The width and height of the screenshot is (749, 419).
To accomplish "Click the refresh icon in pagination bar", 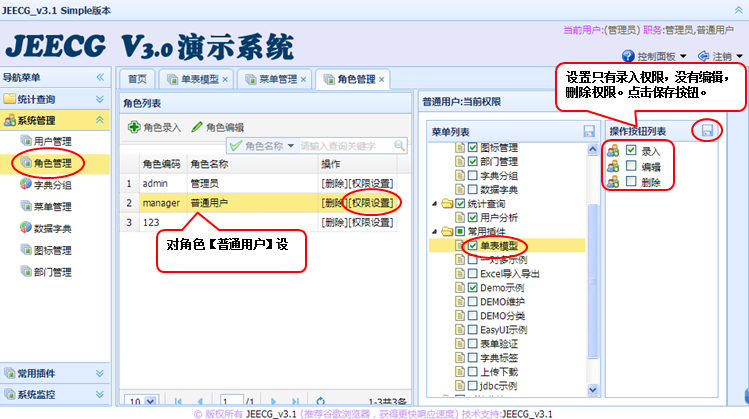I will coord(321,401).
